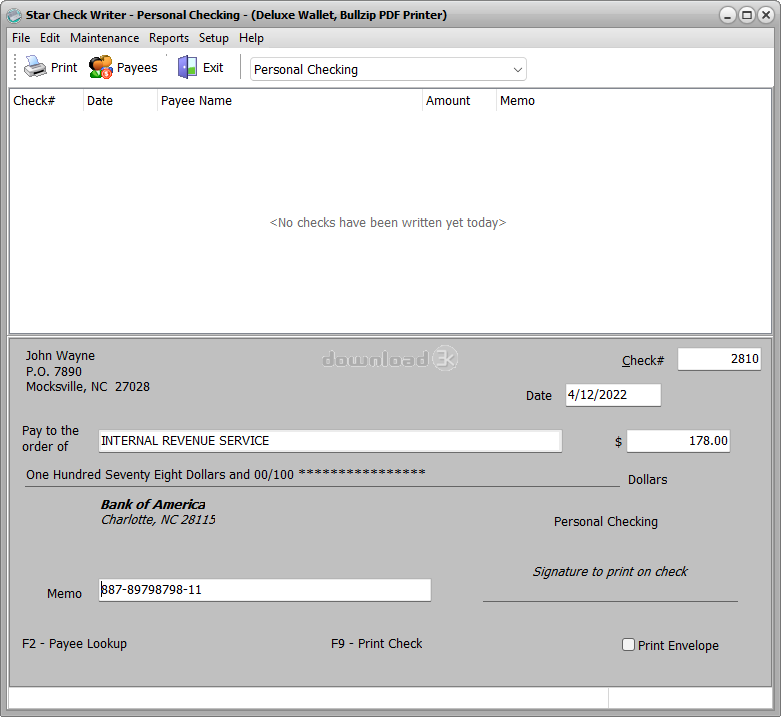781x717 pixels.
Task: Open the Reports menu
Action: coord(169,38)
